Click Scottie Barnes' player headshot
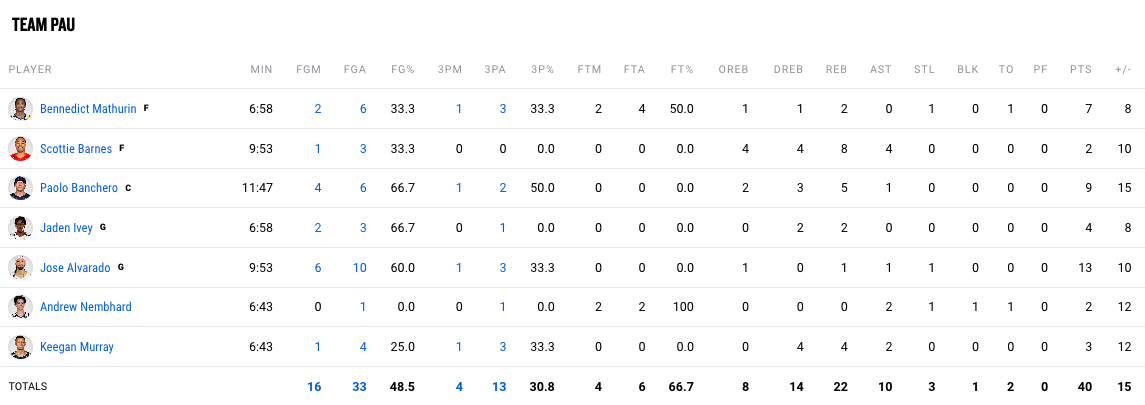This screenshot has width=1145, height=405. 20,149
